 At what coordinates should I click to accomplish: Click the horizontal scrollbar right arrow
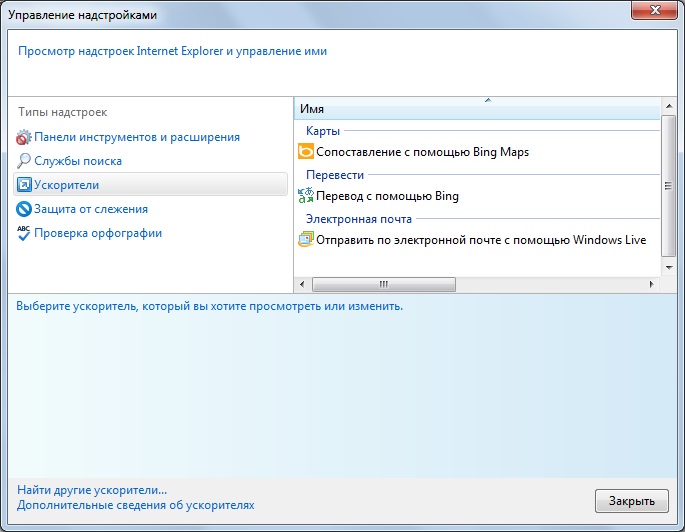coord(651,284)
